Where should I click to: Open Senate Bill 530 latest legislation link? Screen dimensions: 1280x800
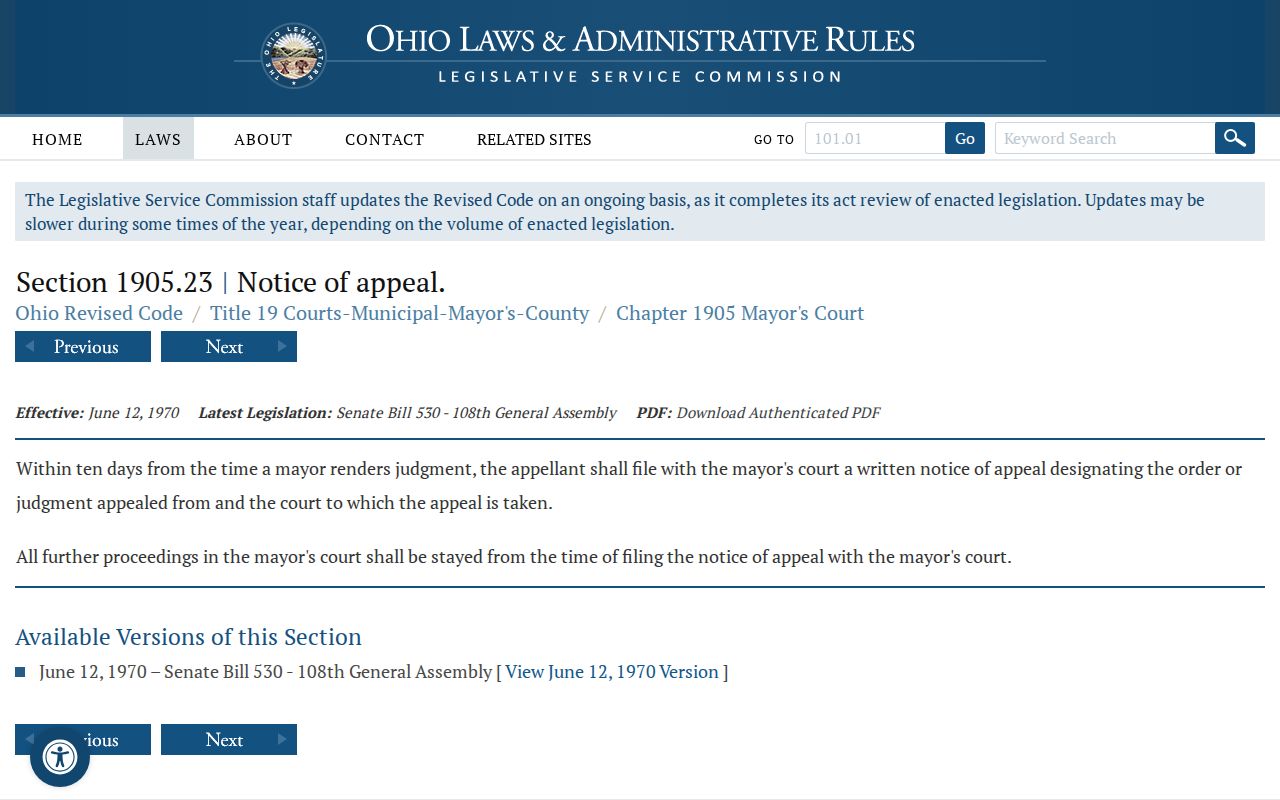[x=476, y=412]
